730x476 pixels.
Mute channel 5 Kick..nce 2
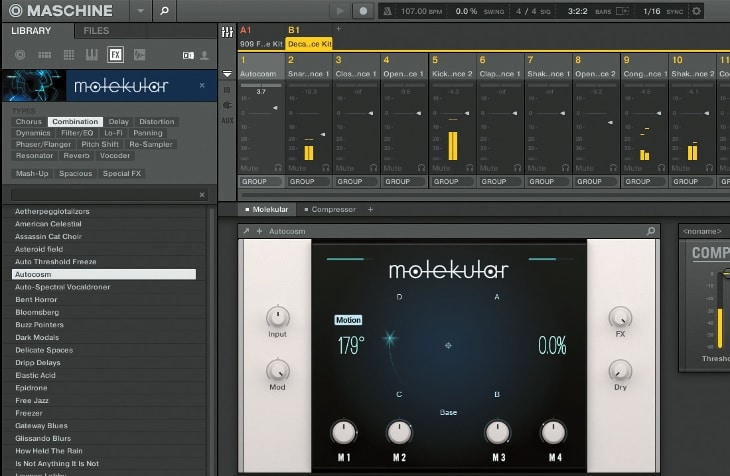(441, 168)
